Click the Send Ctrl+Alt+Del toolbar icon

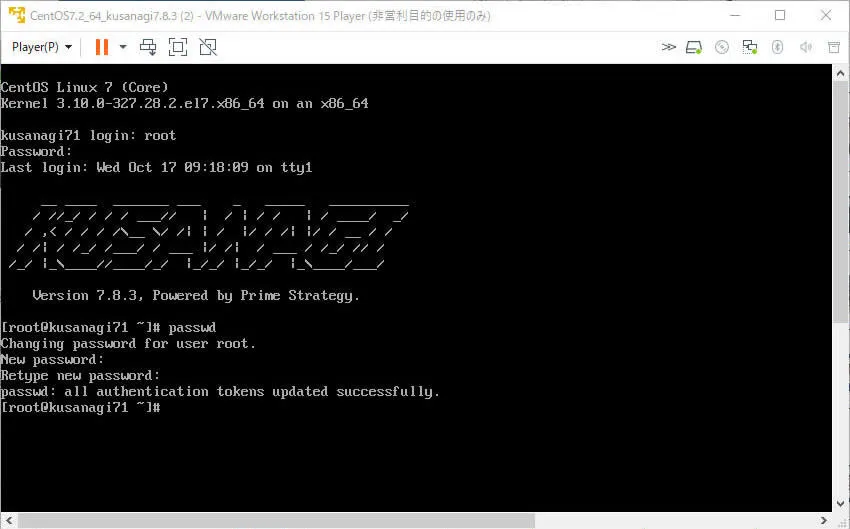[148, 47]
